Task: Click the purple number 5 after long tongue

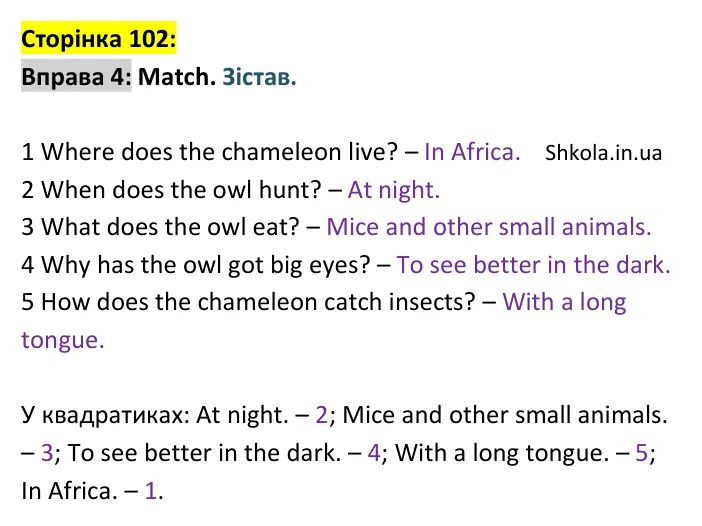Action: pyautogui.click(x=642, y=453)
